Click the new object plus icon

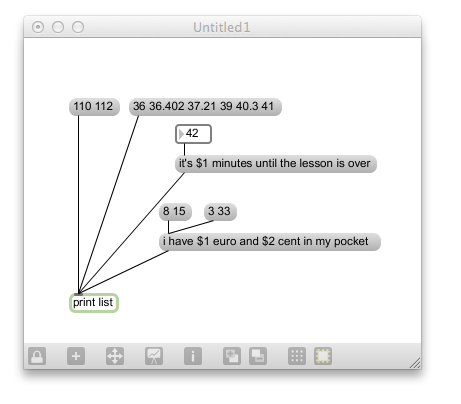pyautogui.click(x=76, y=356)
